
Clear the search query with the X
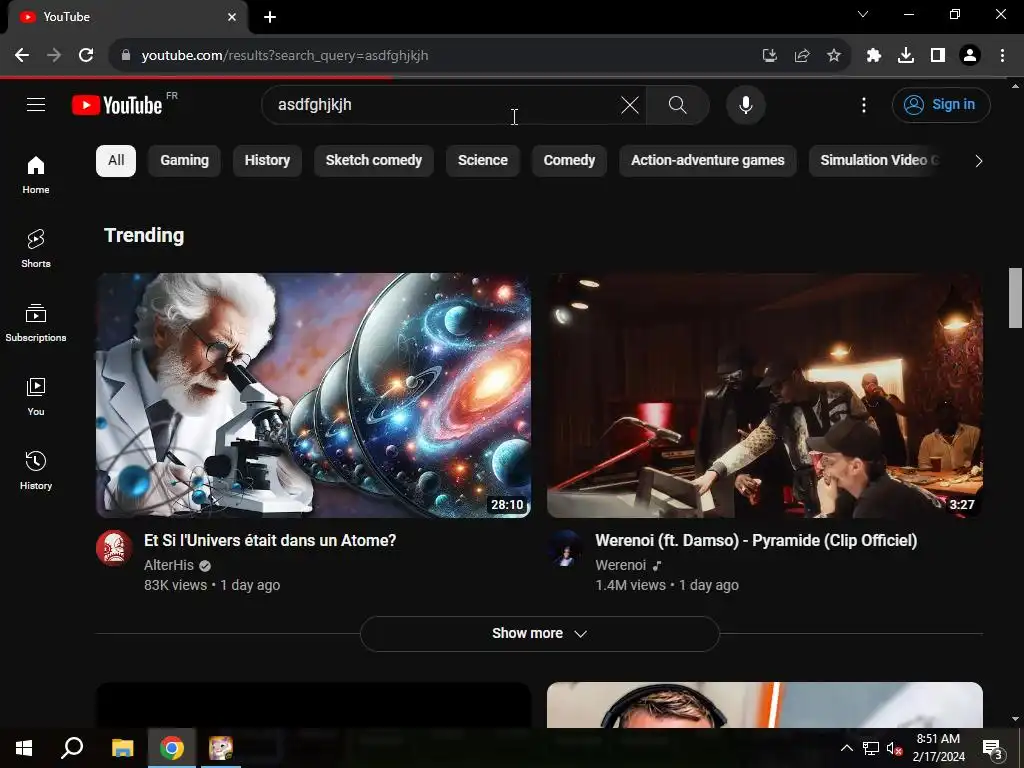coord(630,104)
